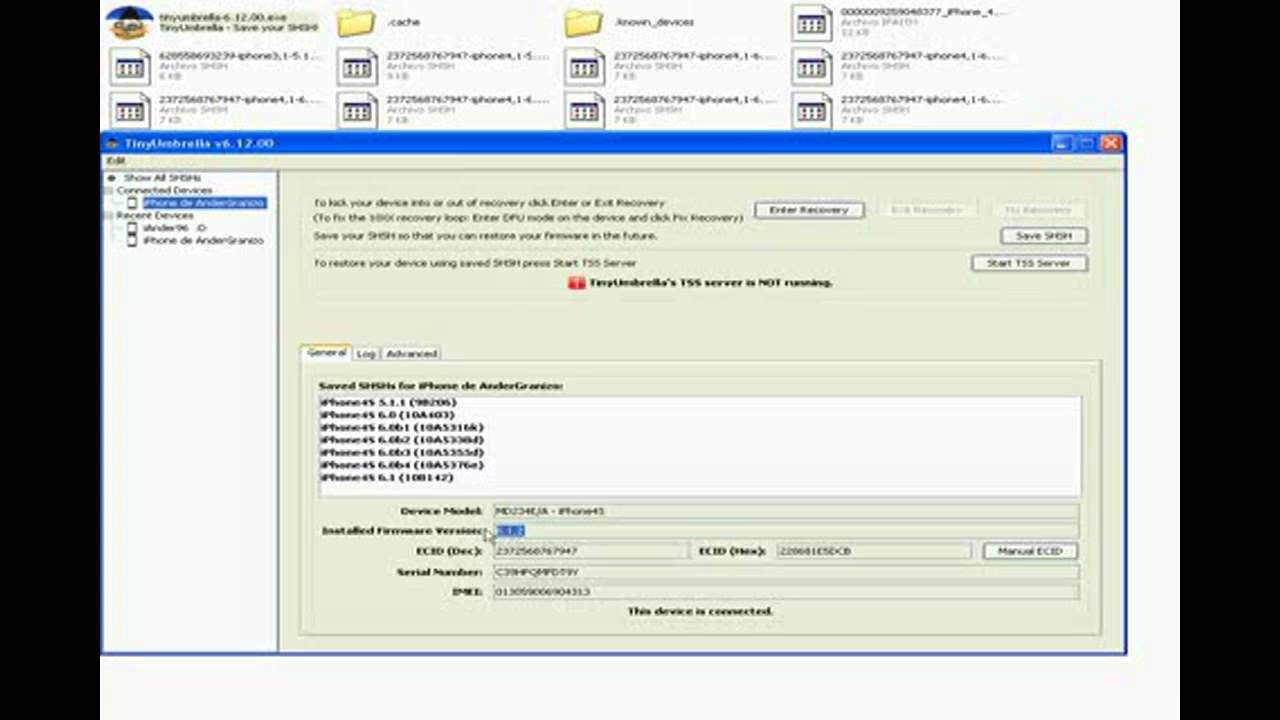This screenshot has height=720, width=1280.
Task: Select the 0000009269048377_iPhone_4 archive file icon
Action: coord(811,22)
